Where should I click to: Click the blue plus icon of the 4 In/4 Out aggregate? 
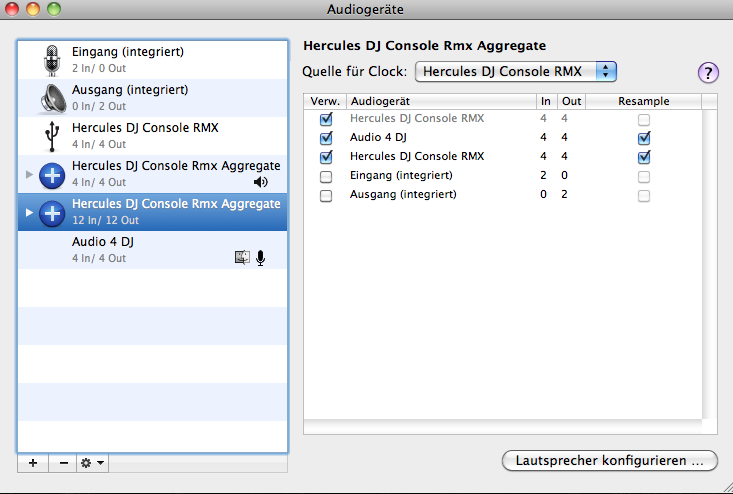click(x=52, y=175)
